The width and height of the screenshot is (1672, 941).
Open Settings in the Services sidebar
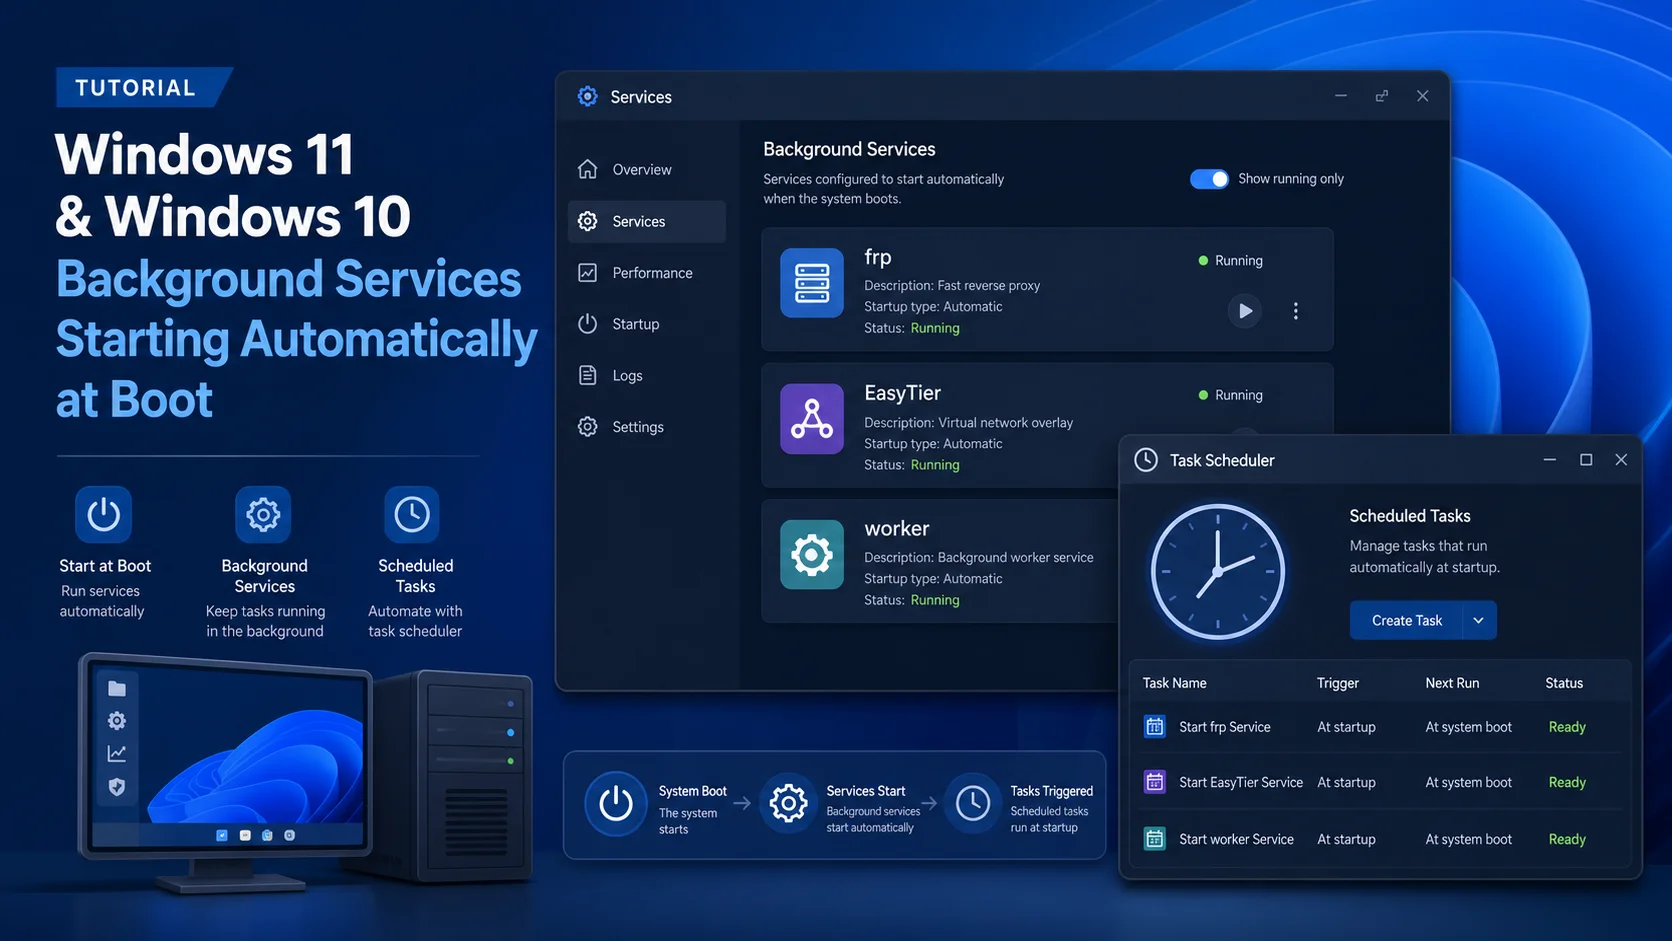point(647,427)
